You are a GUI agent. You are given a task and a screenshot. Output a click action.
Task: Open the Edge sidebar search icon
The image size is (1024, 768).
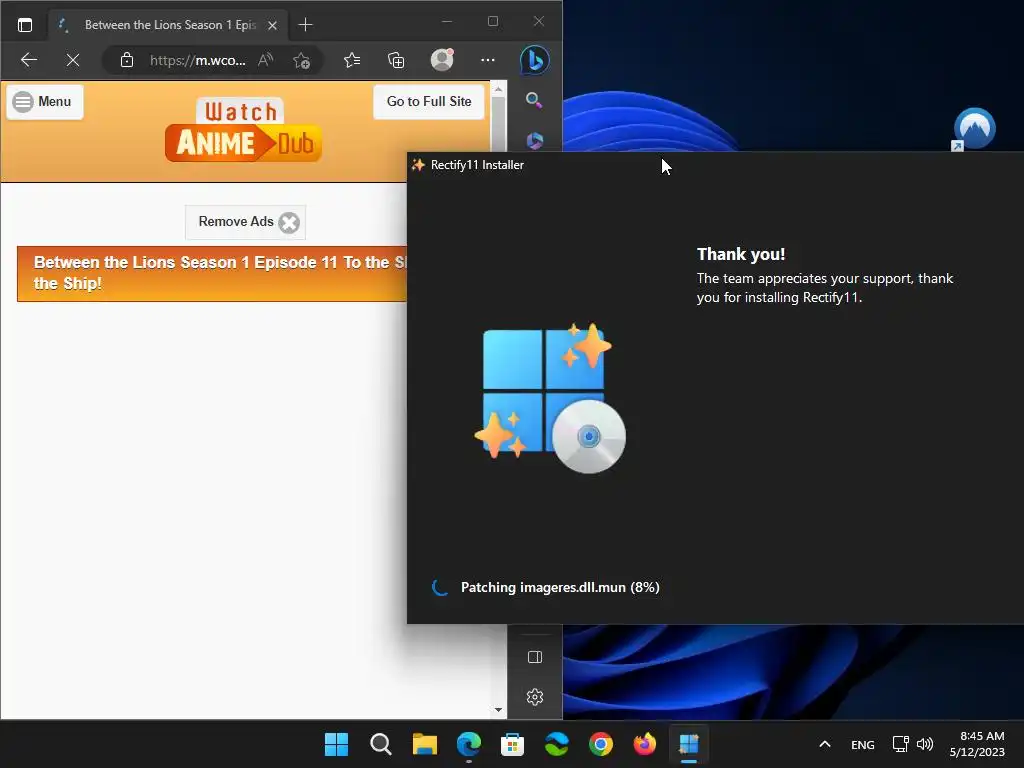(x=534, y=100)
